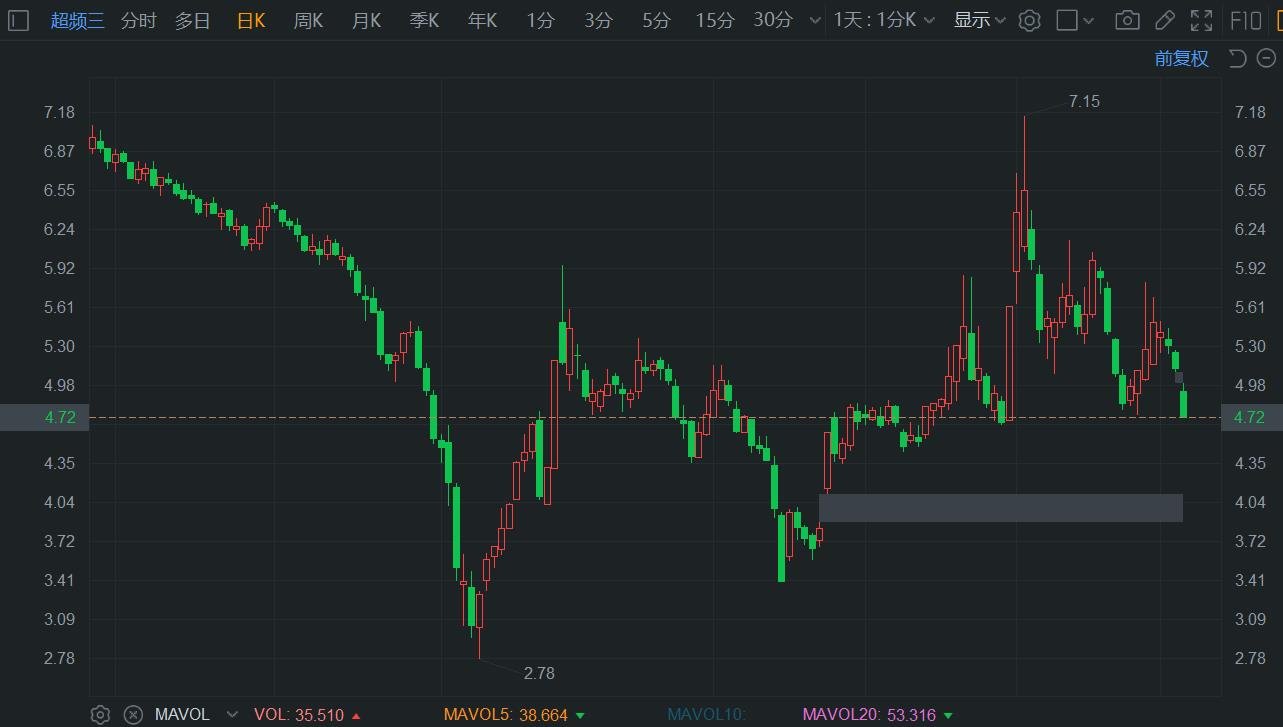Click the MAVOL indicator name

182,714
